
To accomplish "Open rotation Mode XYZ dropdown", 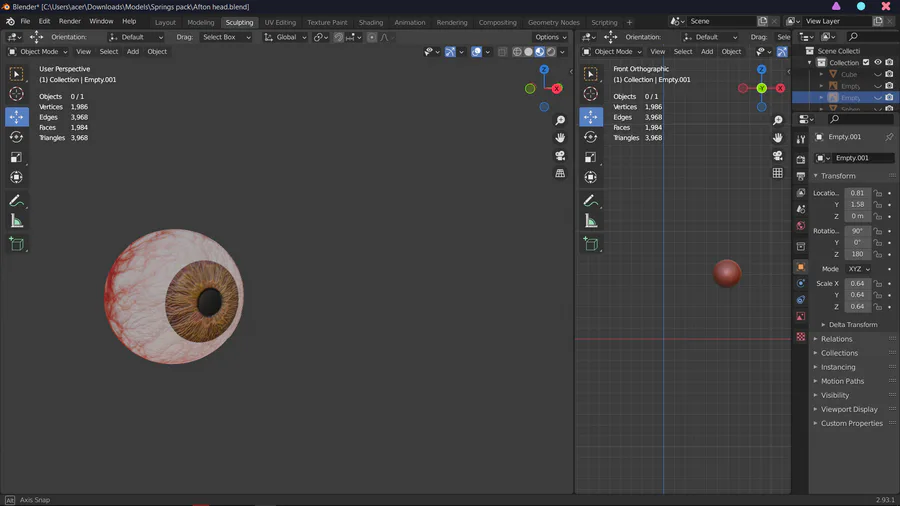I will (858, 269).
